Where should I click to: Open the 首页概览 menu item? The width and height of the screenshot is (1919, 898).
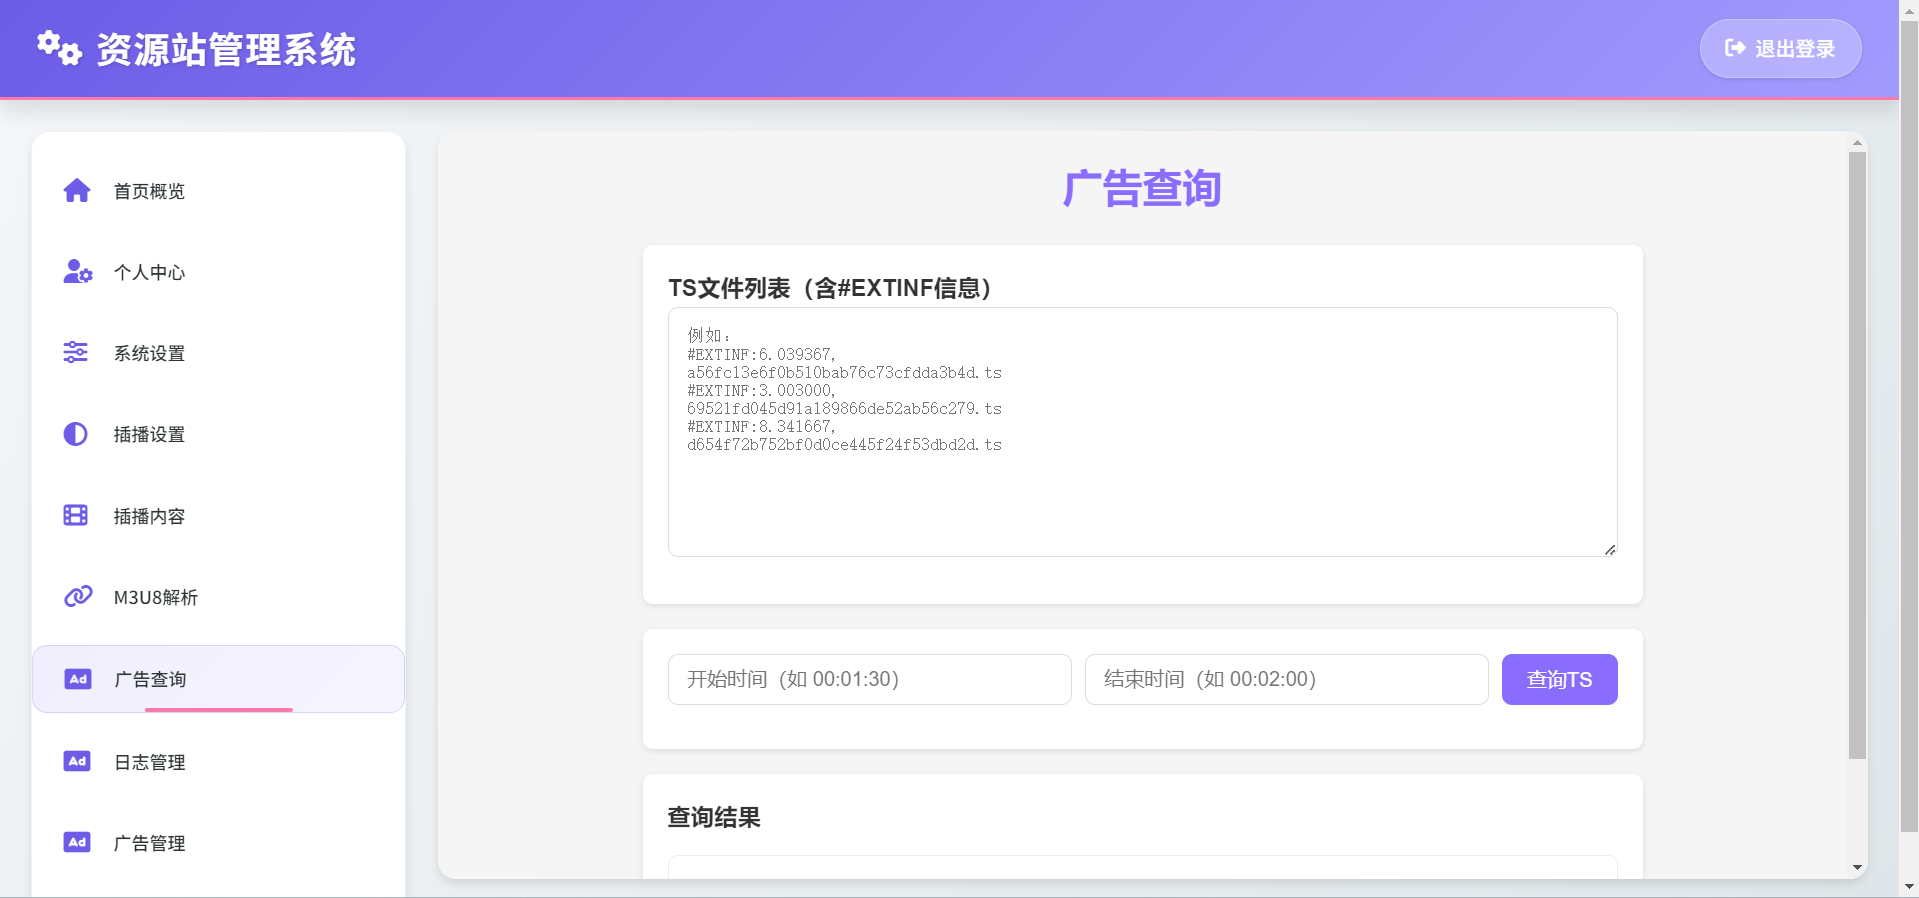click(x=218, y=190)
